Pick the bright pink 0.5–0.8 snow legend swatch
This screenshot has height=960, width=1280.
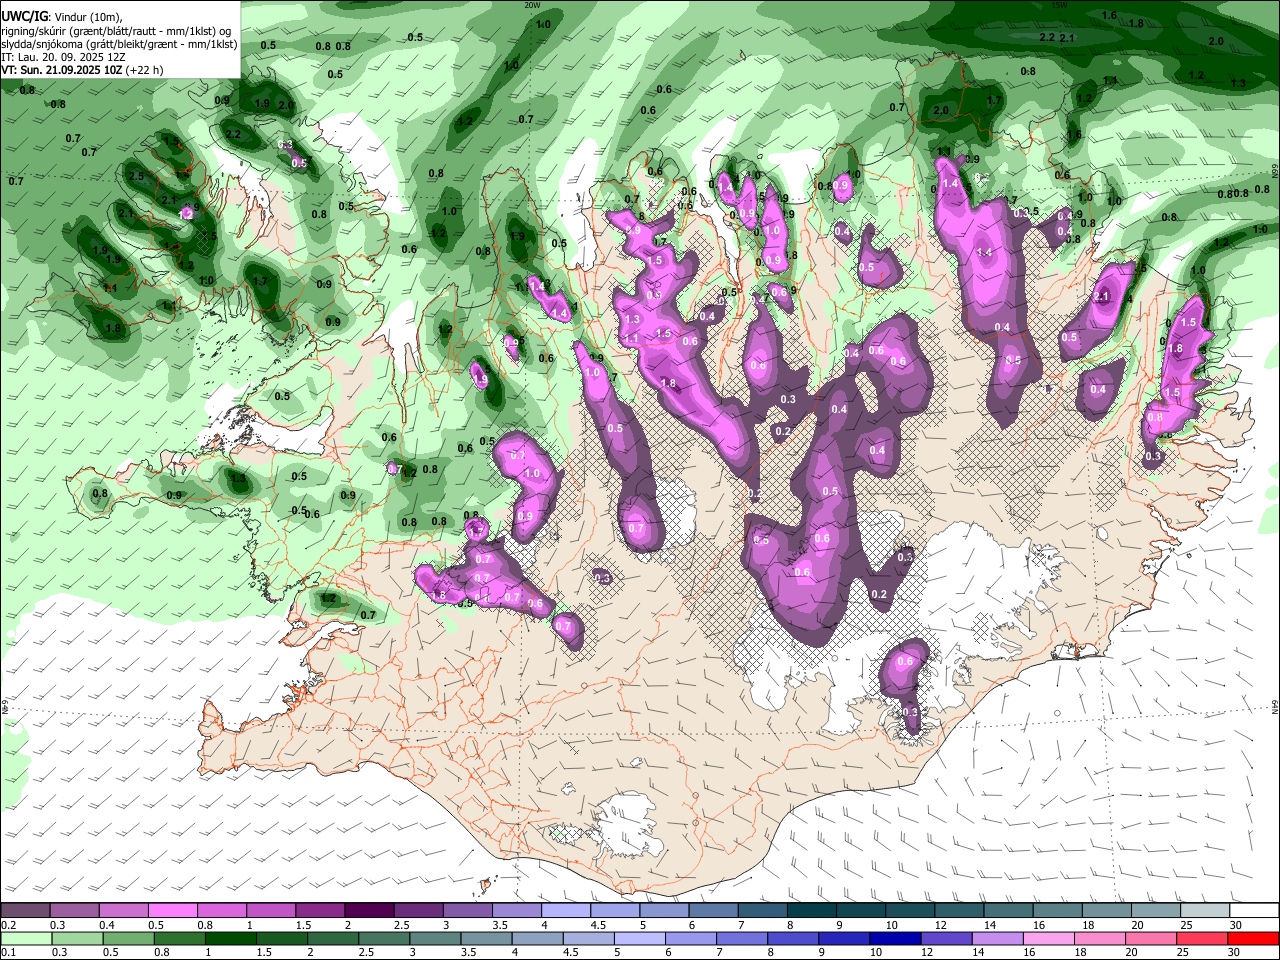pos(172,910)
